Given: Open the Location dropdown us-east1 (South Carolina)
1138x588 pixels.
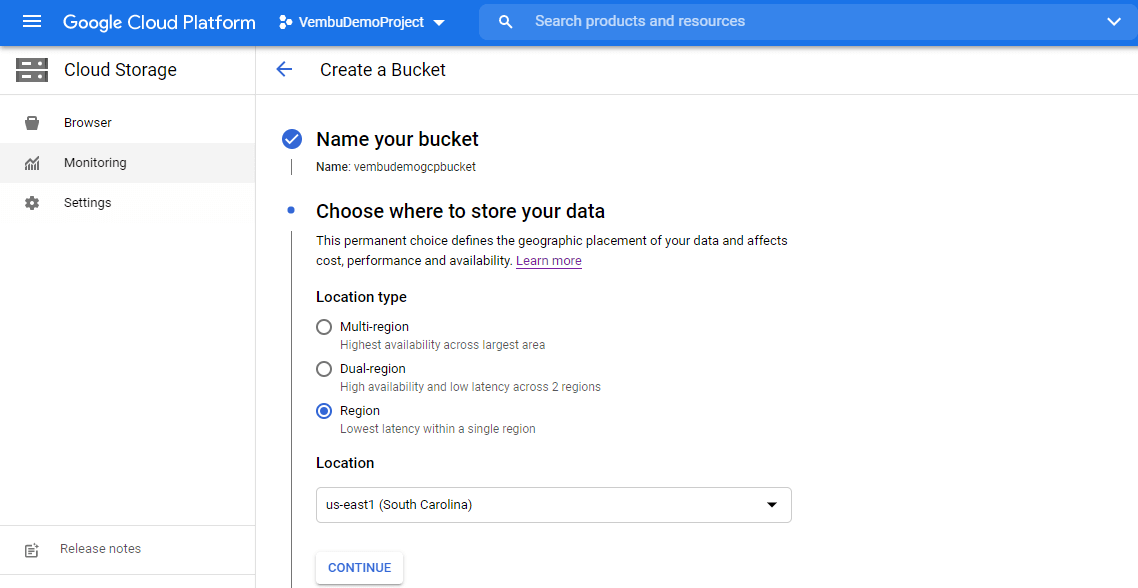Looking at the screenshot, I should point(554,505).
